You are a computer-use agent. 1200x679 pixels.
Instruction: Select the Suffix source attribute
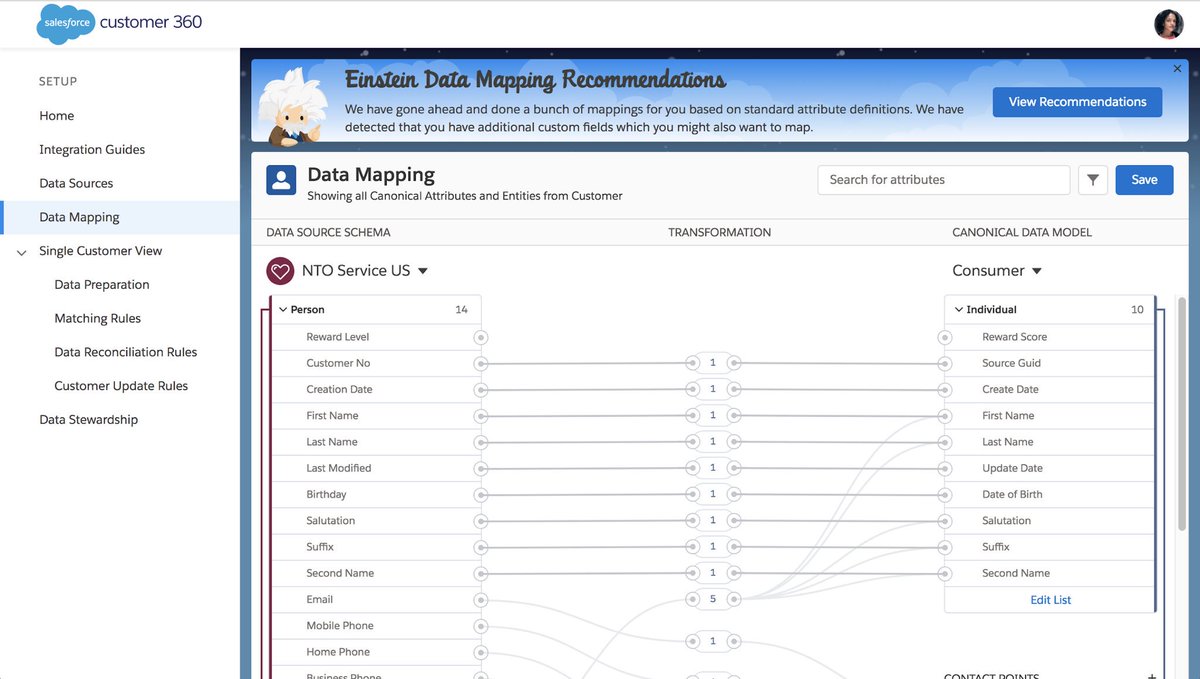pos(376,547)
